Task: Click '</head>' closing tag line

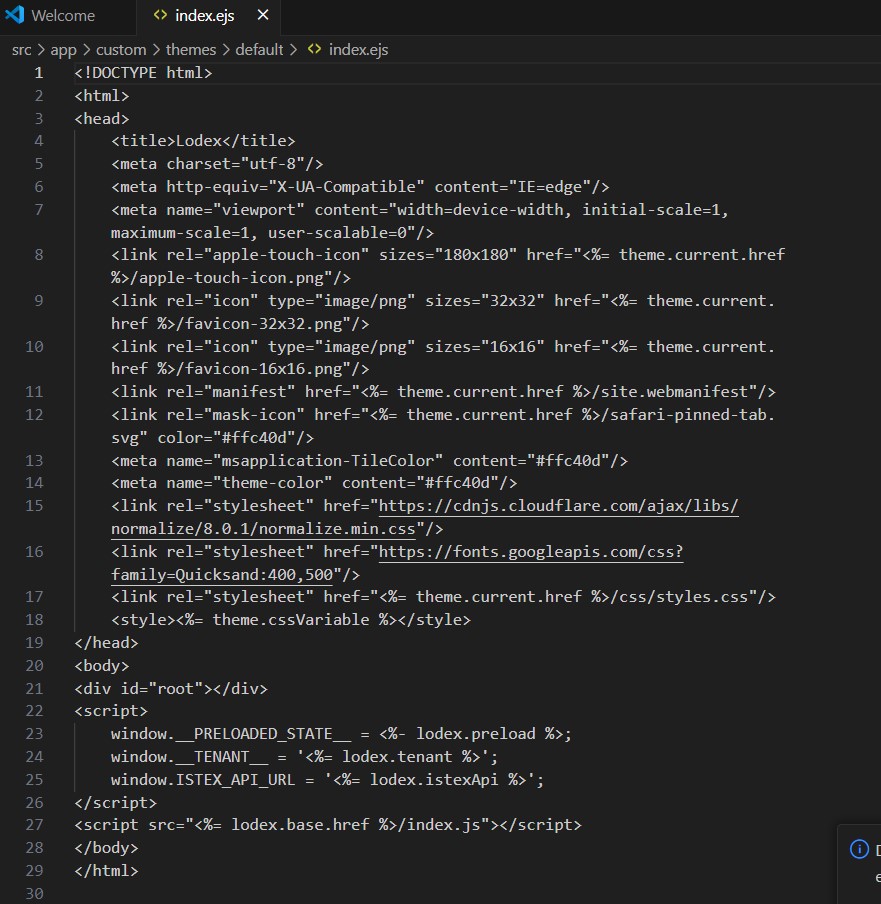Action: point(106,643)
